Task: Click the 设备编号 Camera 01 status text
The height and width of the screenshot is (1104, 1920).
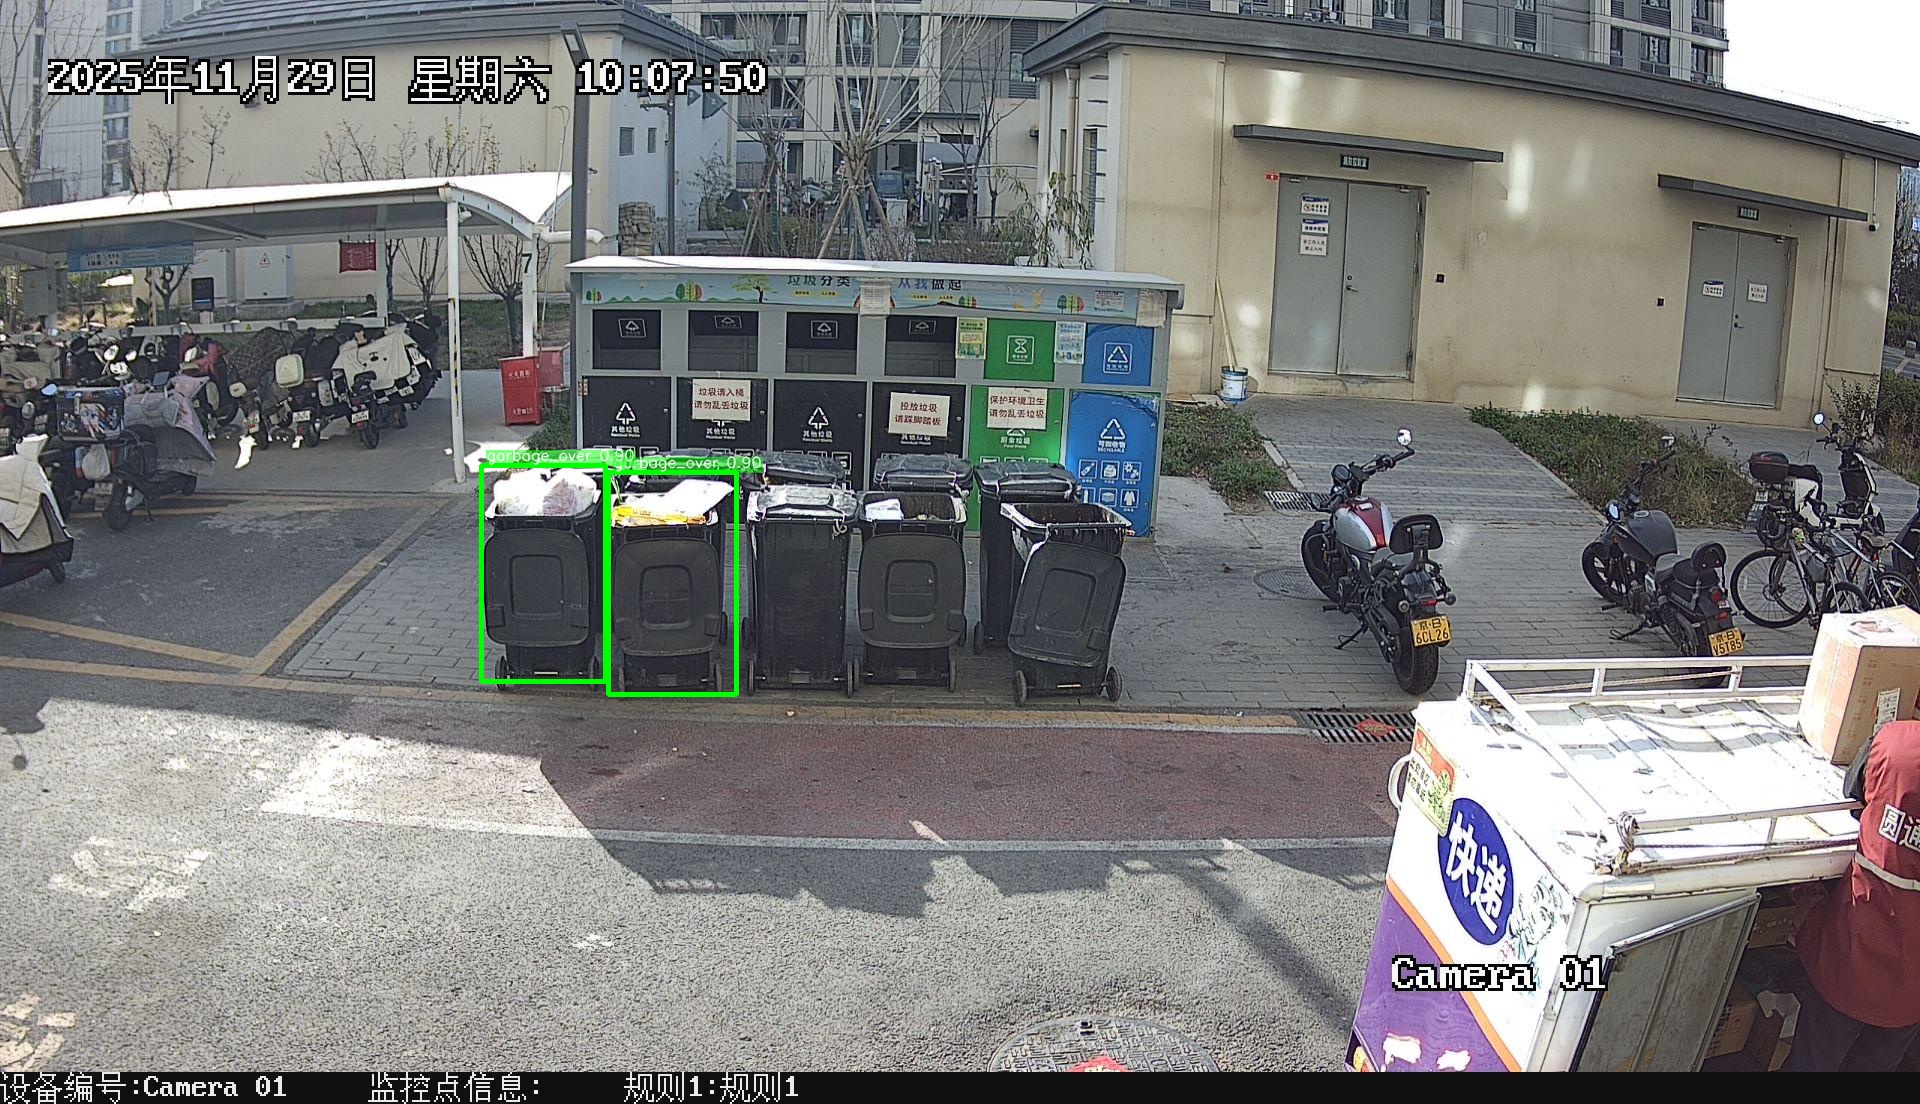Action: pyautogui.click(x=143, y=1087)
